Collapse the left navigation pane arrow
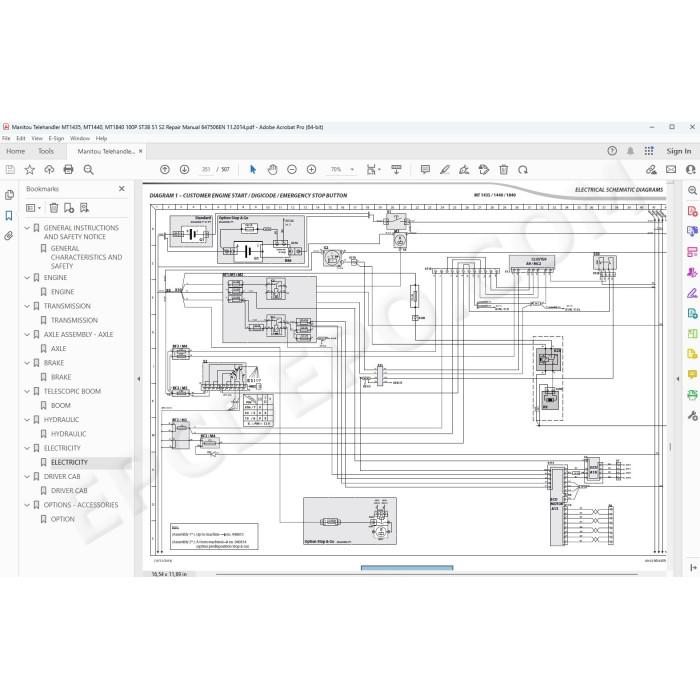Viewport: 700px width, 700px height. [x=138, y=379]
